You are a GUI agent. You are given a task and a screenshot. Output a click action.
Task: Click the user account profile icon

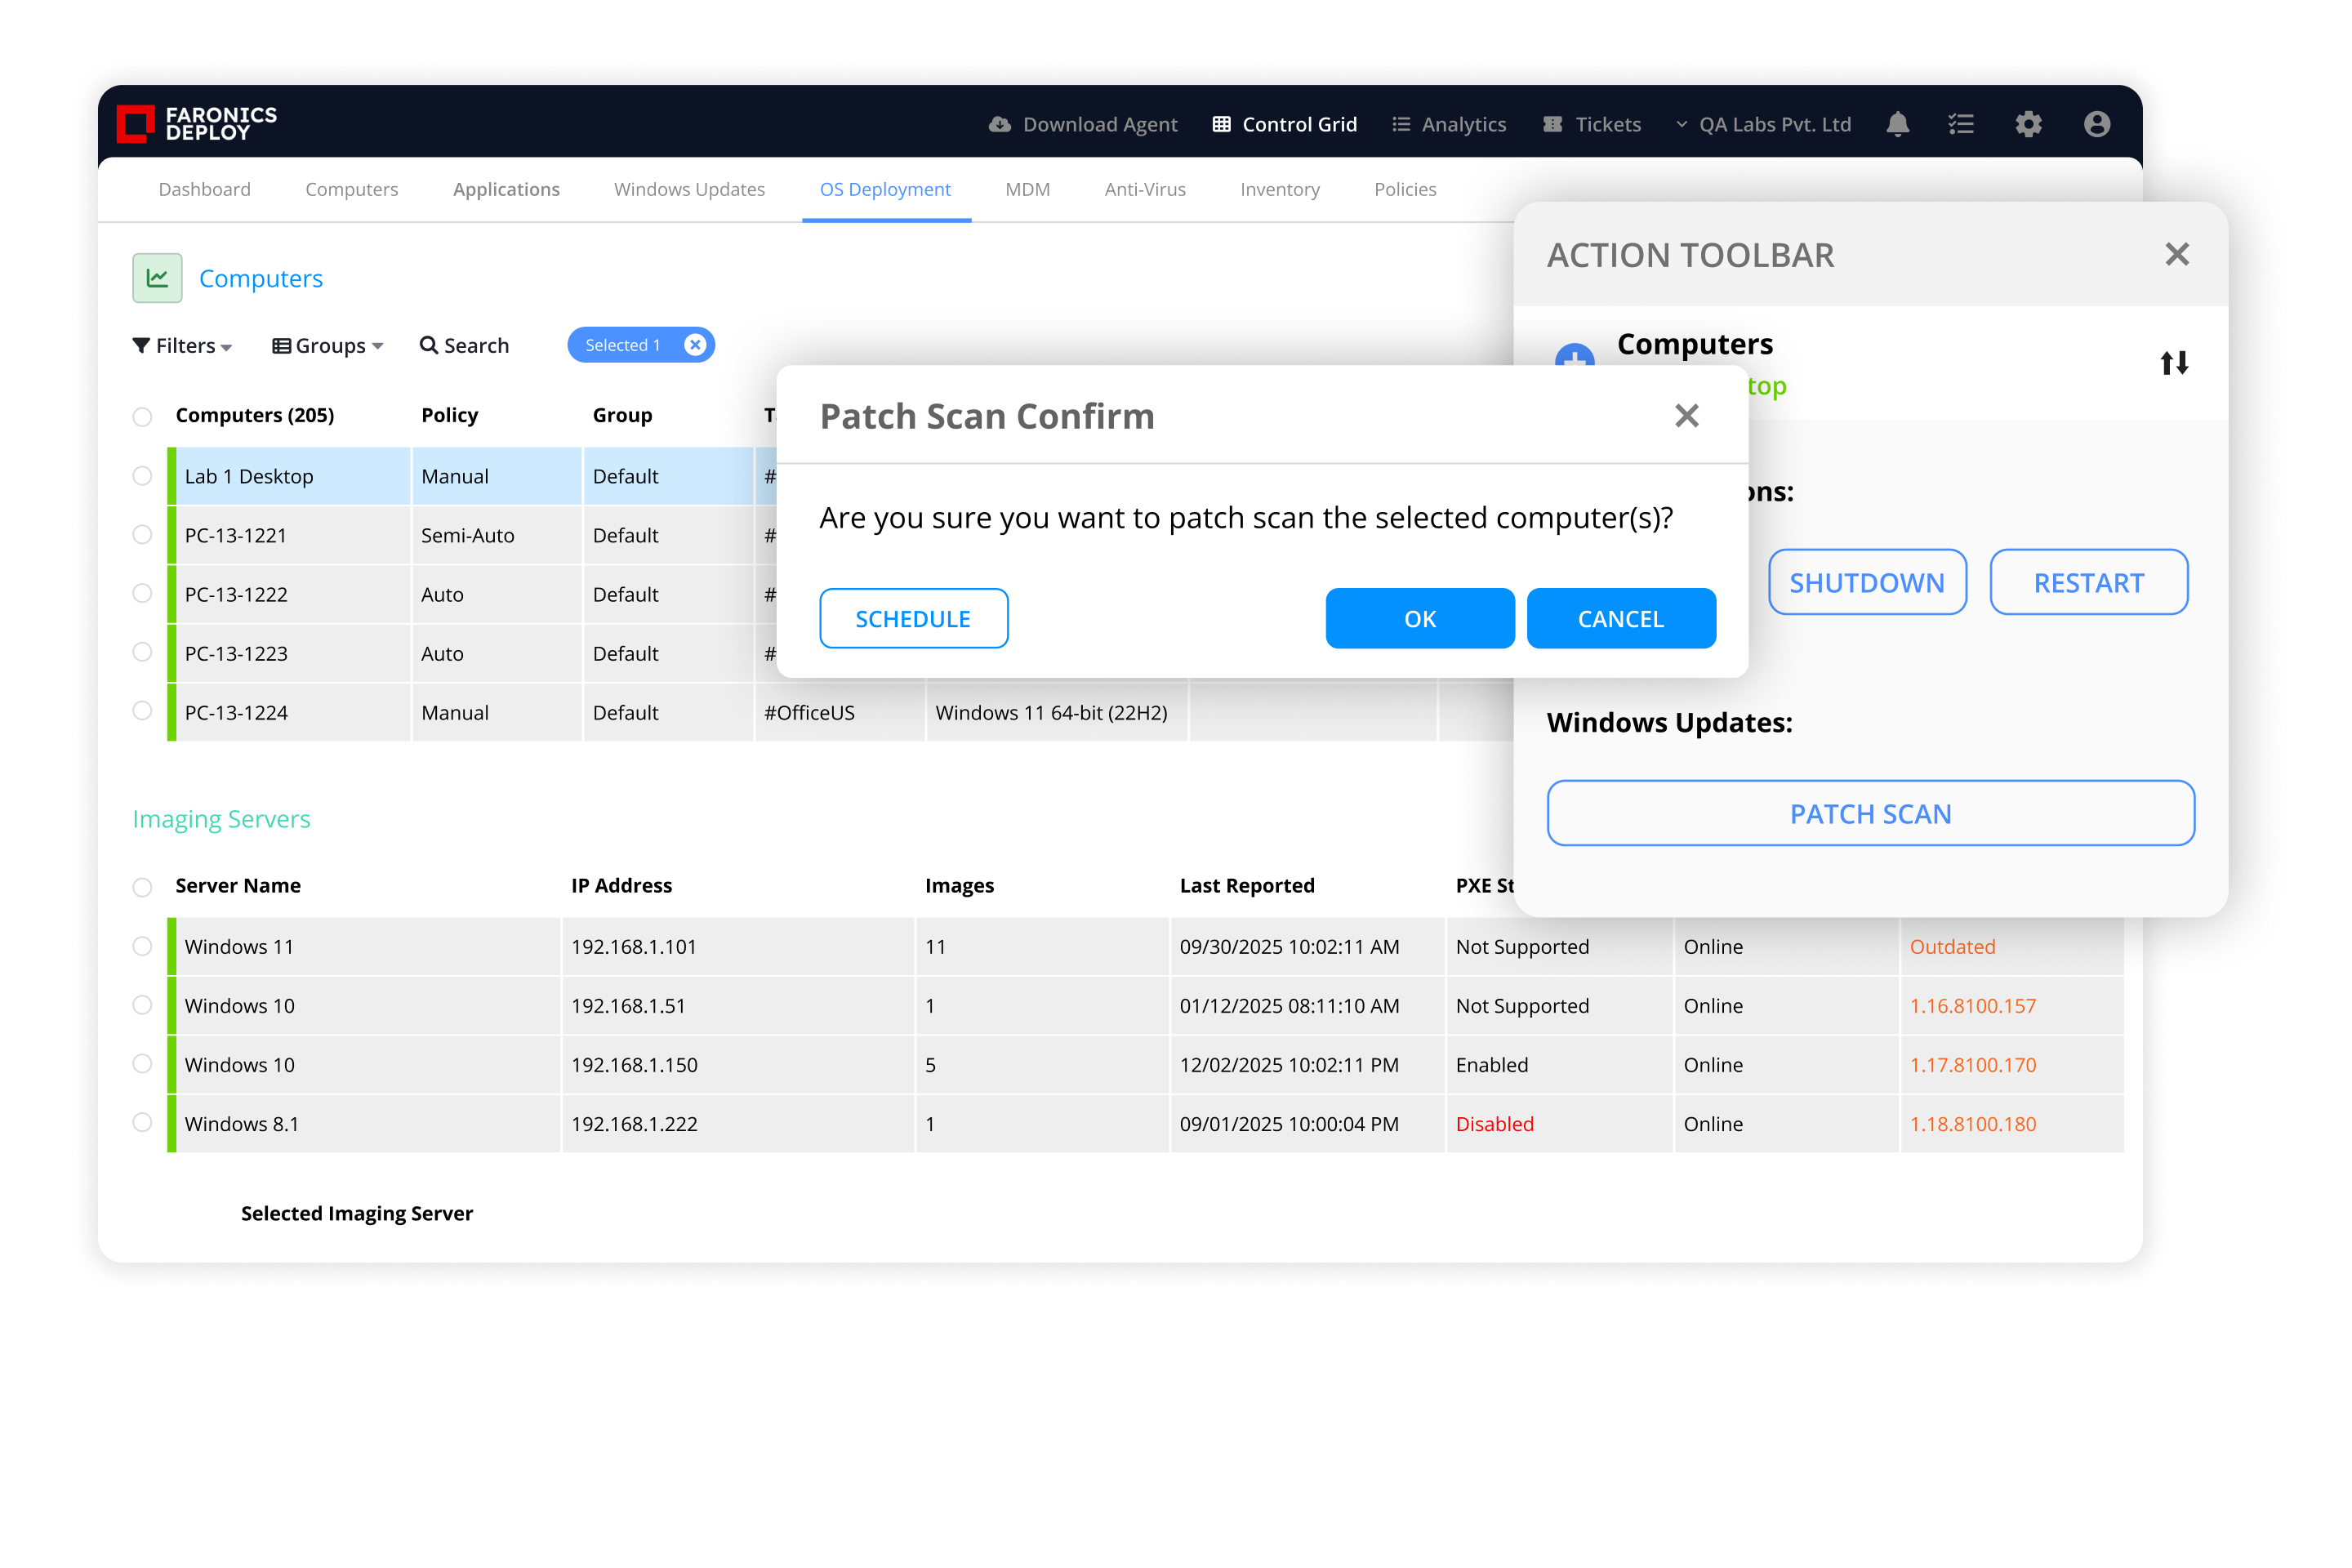click(x=2097, y=124)
